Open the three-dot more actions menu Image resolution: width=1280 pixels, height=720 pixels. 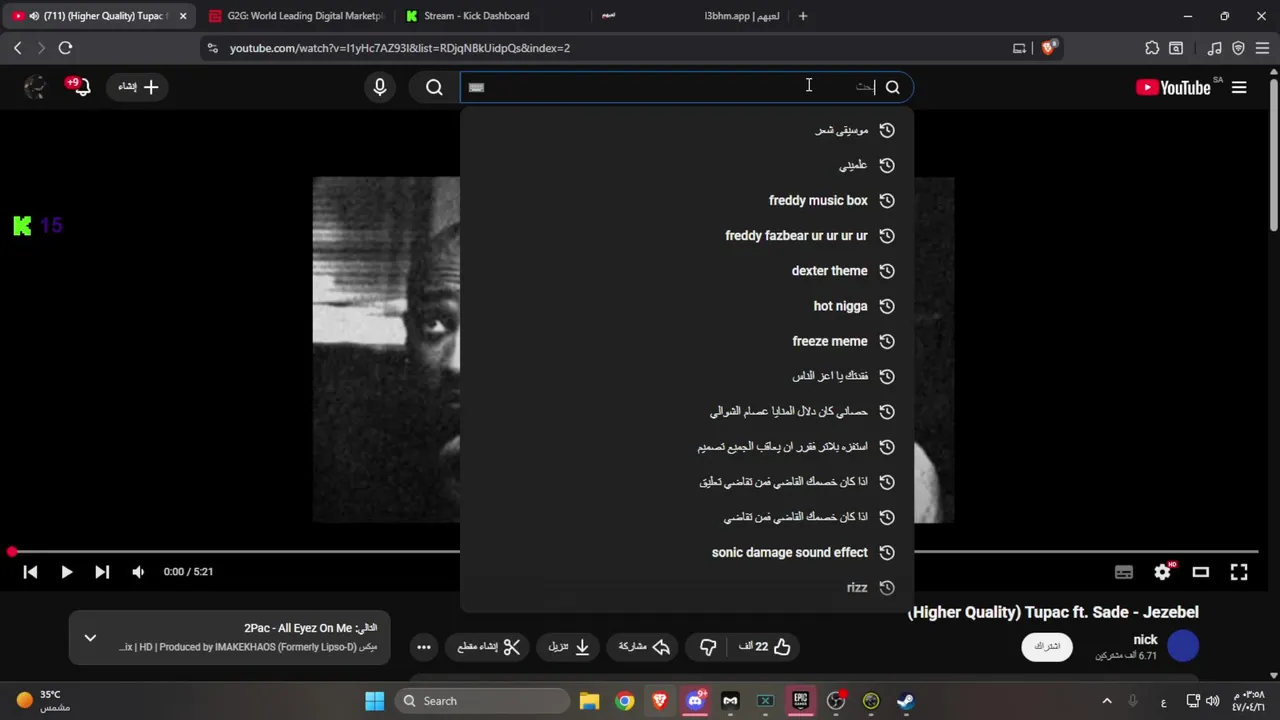point(424,647)
